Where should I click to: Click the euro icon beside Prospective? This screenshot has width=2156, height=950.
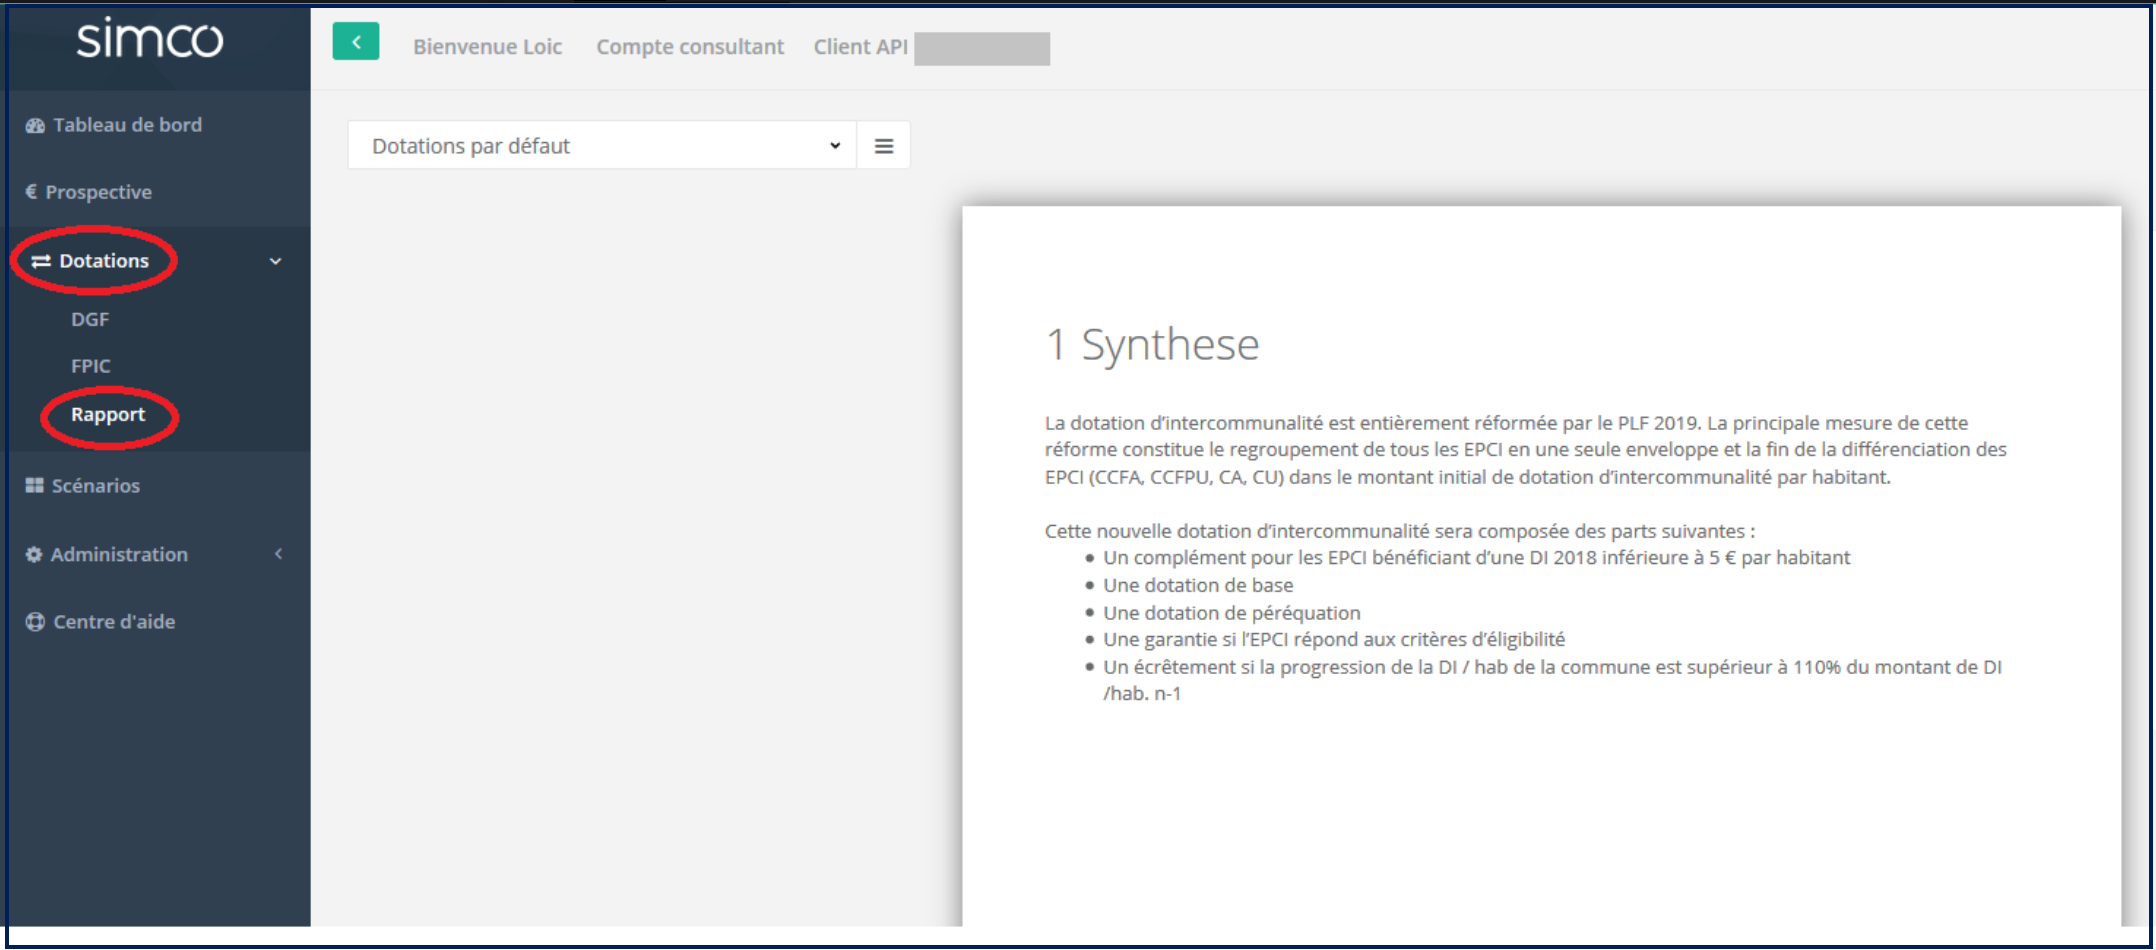(31, 192)
